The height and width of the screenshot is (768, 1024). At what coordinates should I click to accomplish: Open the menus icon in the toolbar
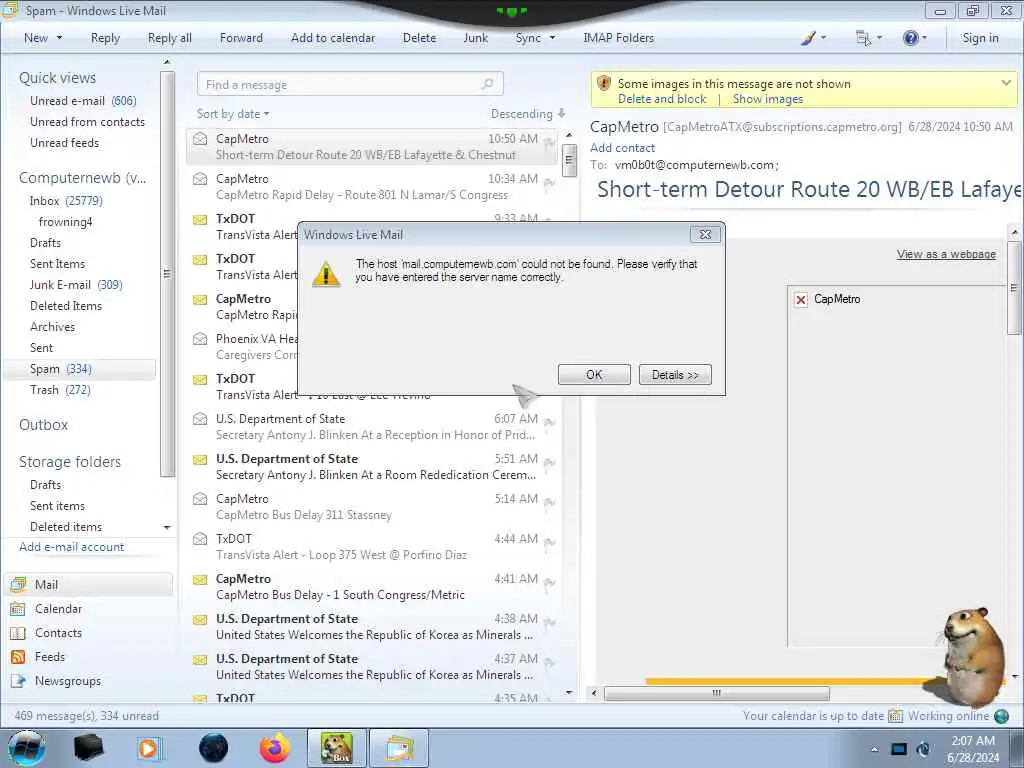(x=869, y=38)
